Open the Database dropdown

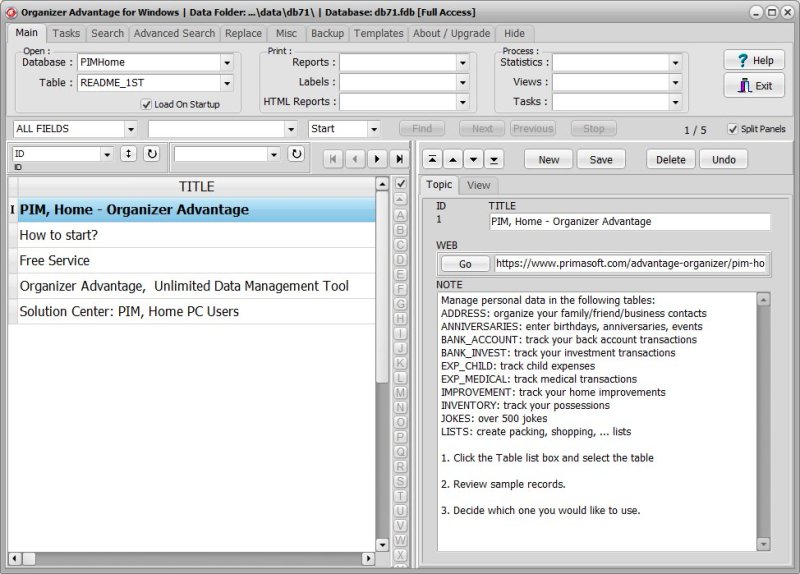click(x=227, y=63)
